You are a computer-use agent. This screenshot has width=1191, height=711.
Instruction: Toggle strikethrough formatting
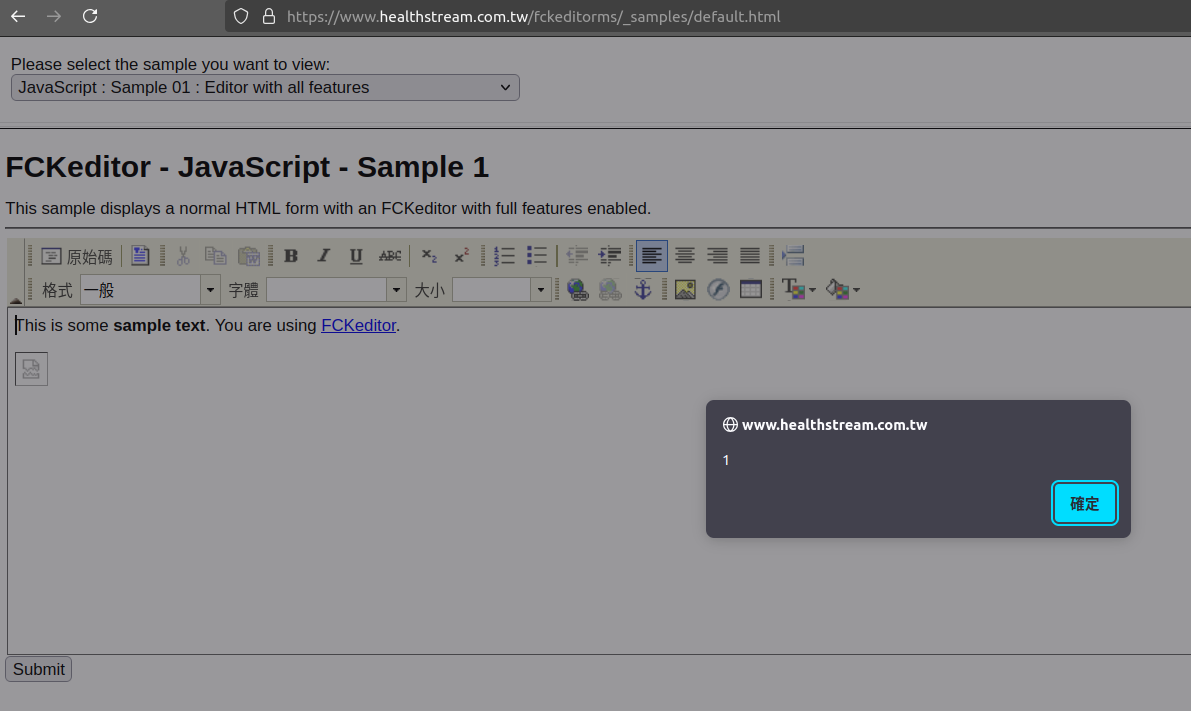(390, 256)
